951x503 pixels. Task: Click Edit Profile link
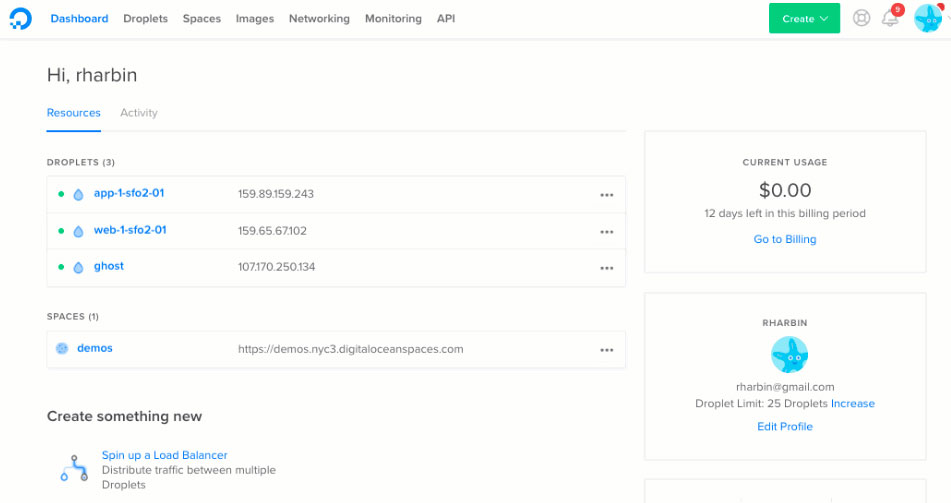(x=785, y=427)
